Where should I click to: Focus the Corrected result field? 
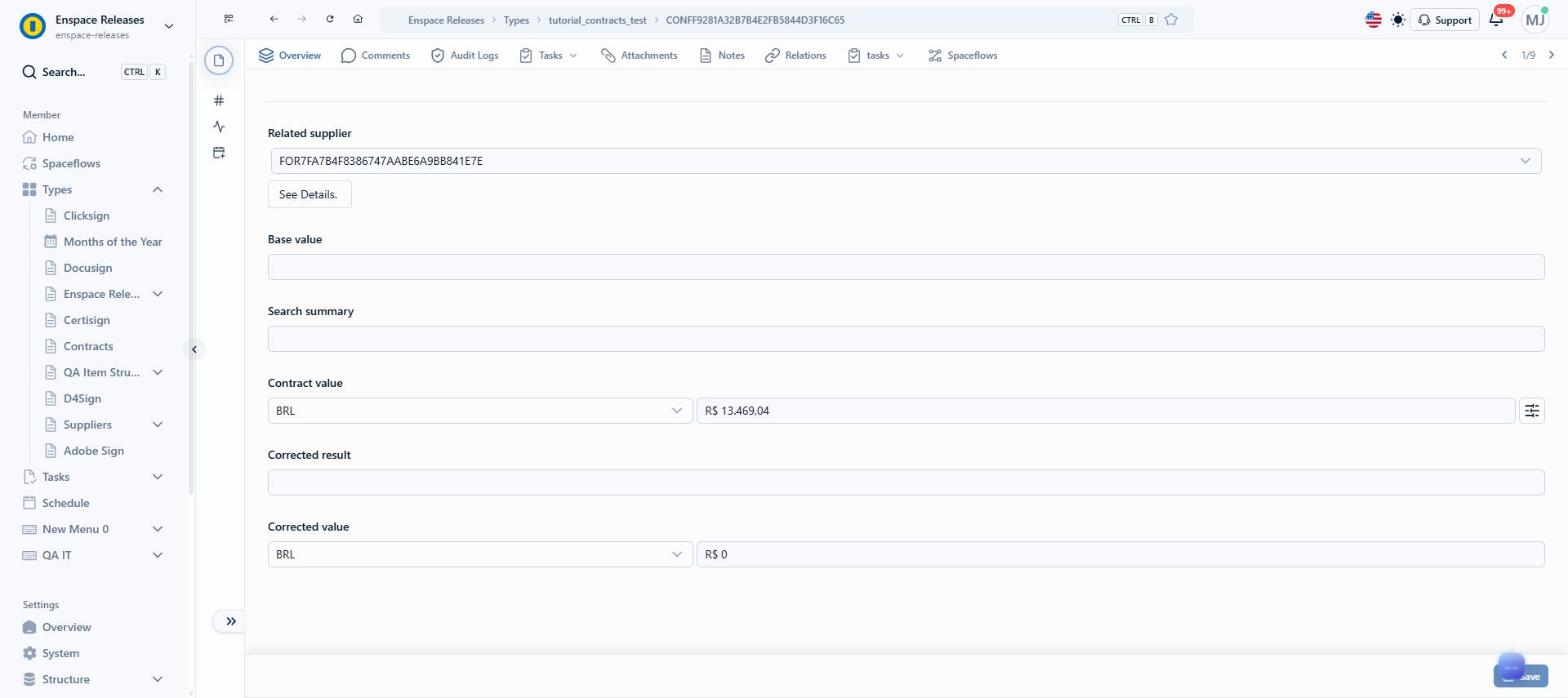click(906, 482)
